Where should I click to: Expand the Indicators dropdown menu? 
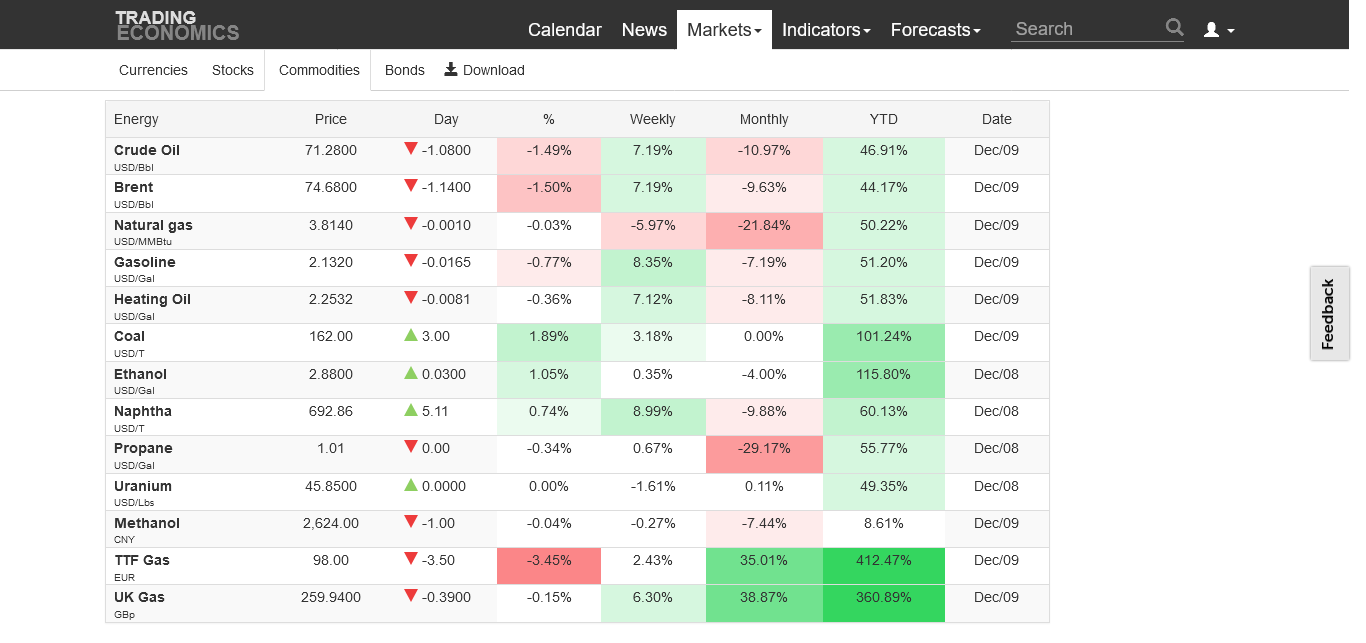tap(825, 30)
